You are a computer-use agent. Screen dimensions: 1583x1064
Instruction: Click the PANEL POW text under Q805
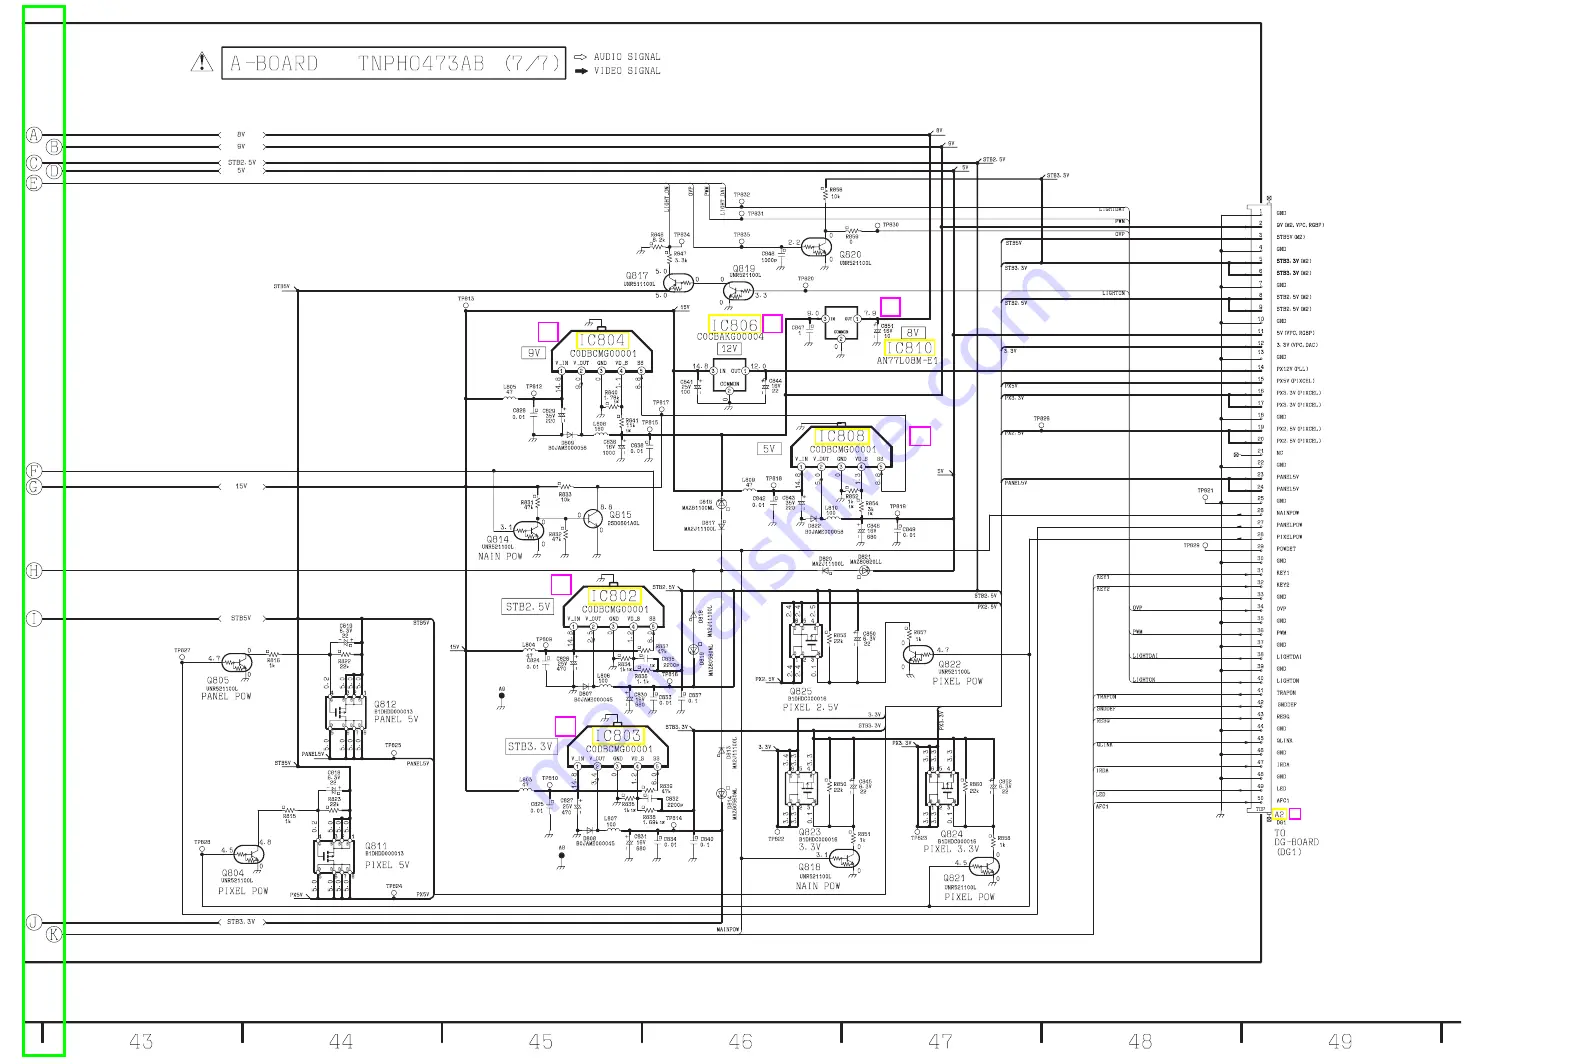(x=226, y=697)
